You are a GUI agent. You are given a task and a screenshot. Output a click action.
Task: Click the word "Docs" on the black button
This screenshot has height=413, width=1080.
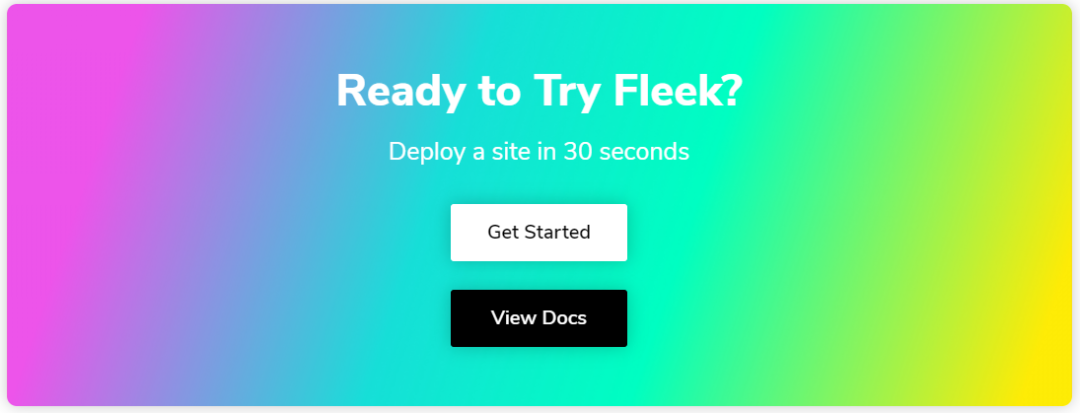coord(564,318)
